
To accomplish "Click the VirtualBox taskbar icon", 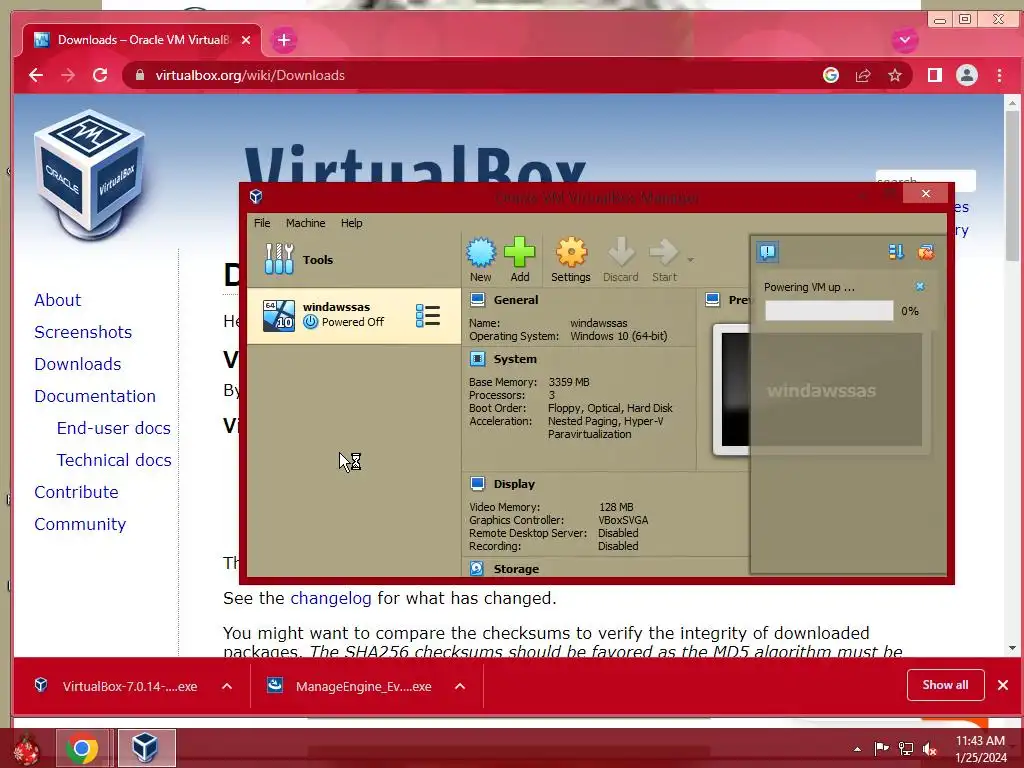I will tap(146, 748).
